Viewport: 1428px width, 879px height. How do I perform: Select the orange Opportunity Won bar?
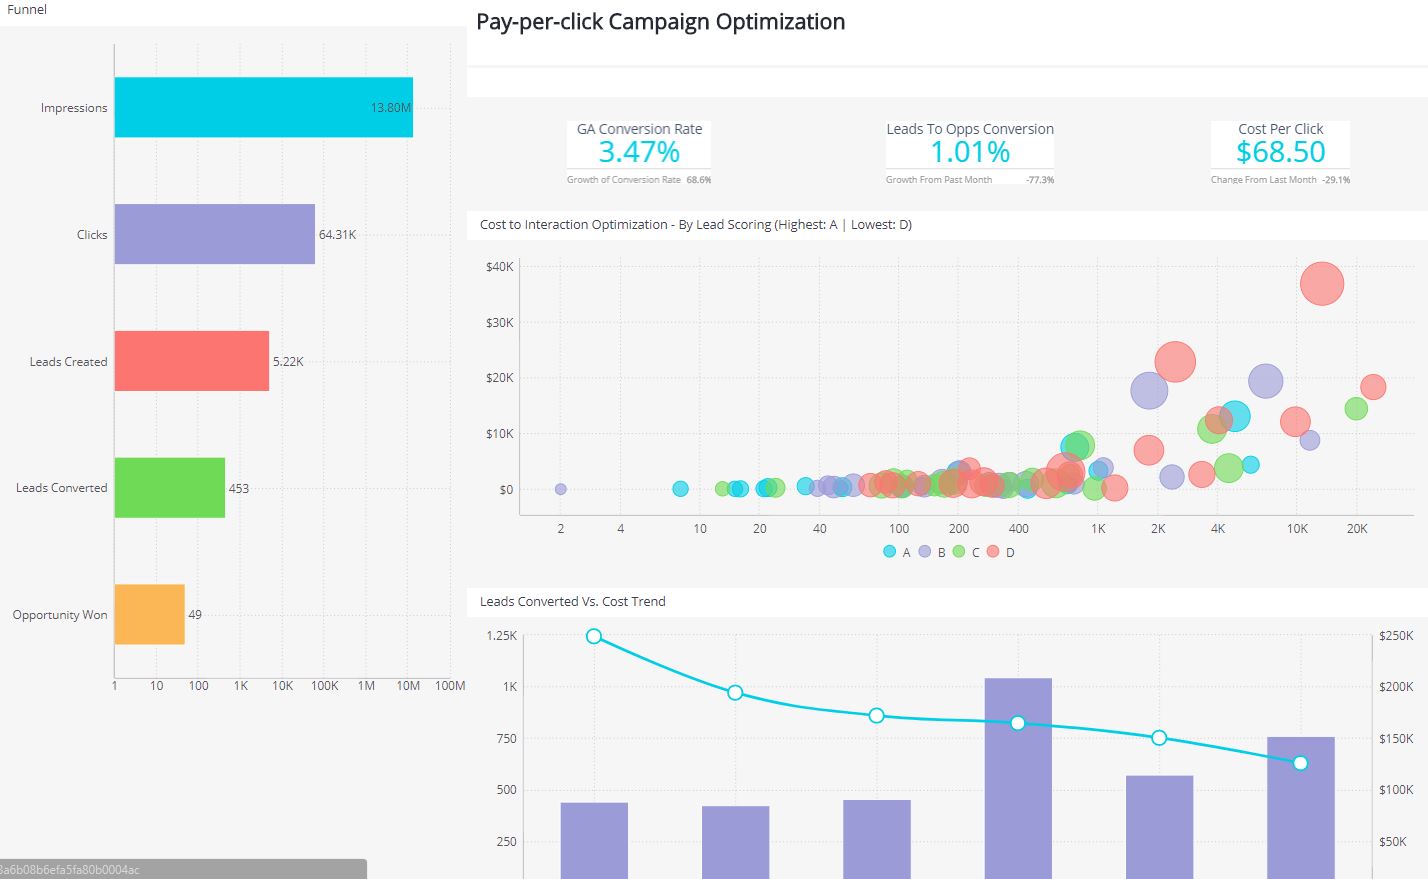tap(149, 614)
